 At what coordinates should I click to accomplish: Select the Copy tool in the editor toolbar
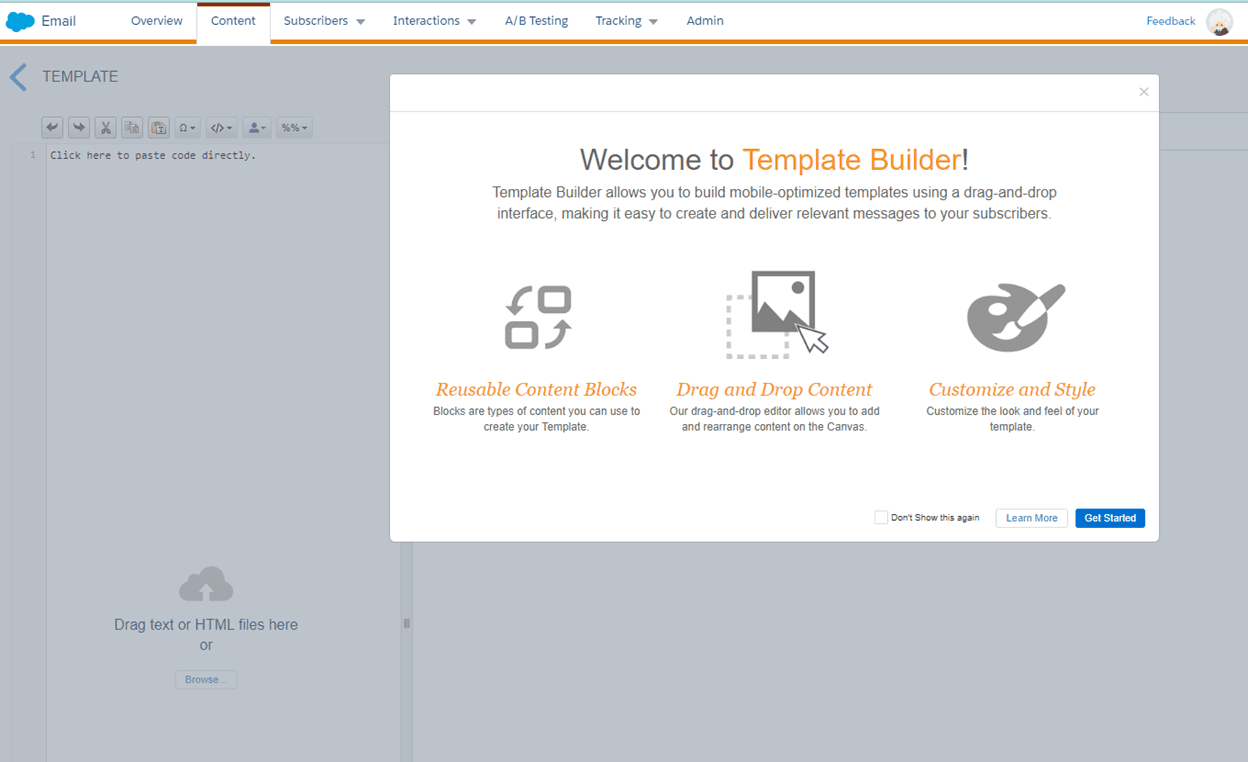point(132,127)
